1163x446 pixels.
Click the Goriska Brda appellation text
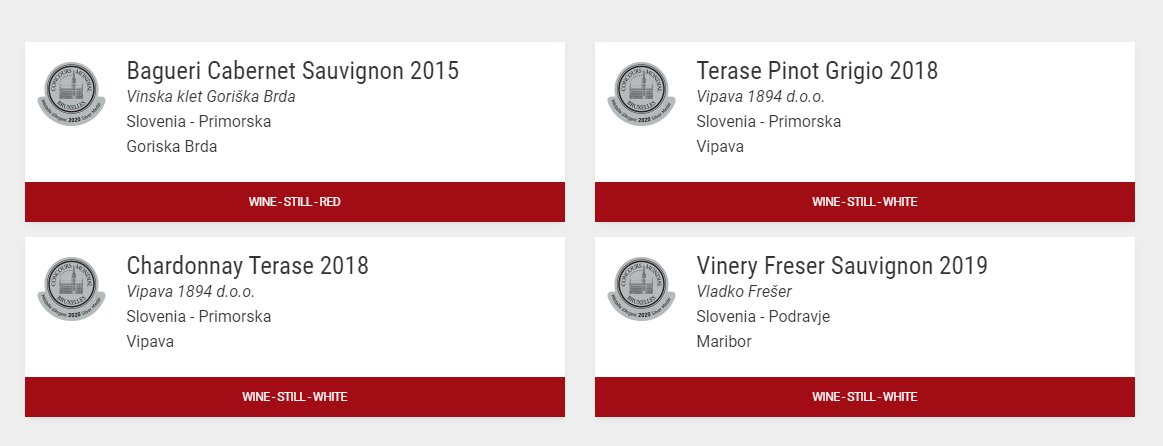(x=171, y=146)
